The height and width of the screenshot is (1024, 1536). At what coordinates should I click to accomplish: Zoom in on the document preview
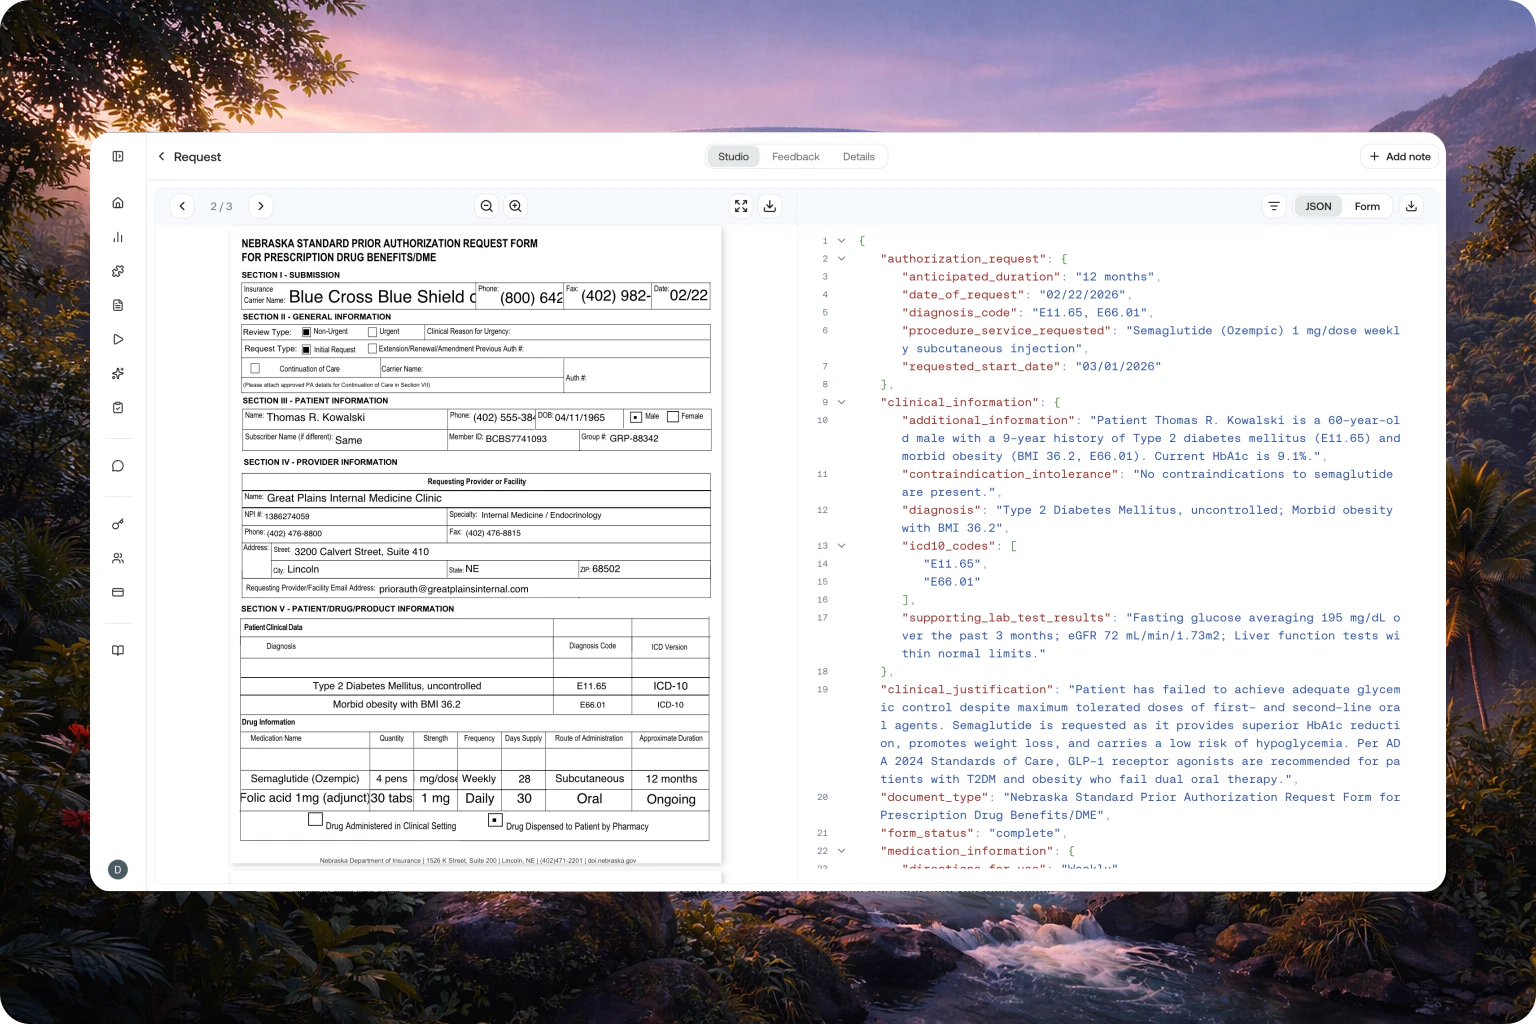coord(515,206)
